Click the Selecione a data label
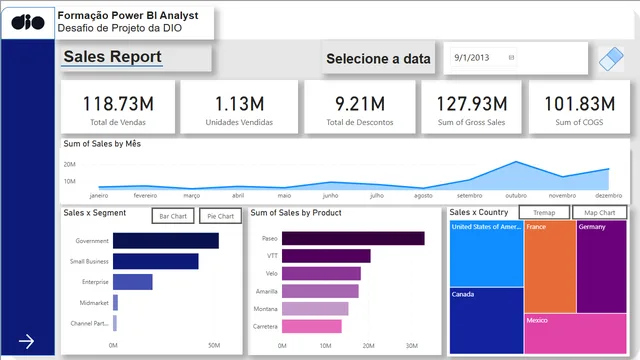The height and width of the screenshot is (360, 640). [378, 59]
